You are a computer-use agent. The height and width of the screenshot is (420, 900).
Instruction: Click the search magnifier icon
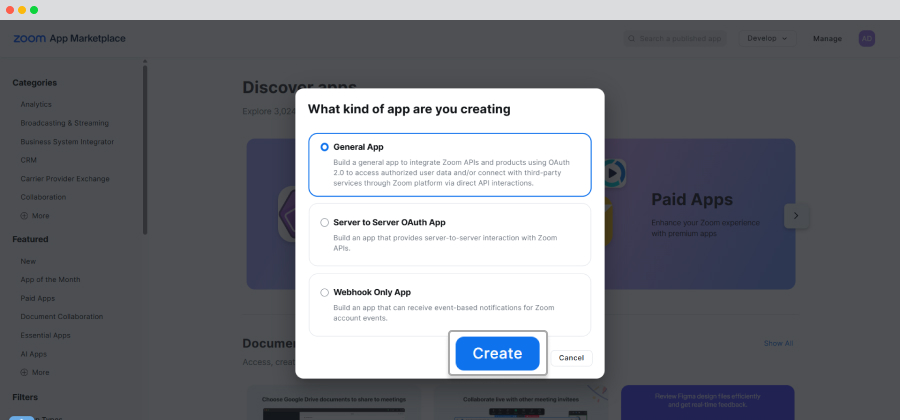pos(631,38)
